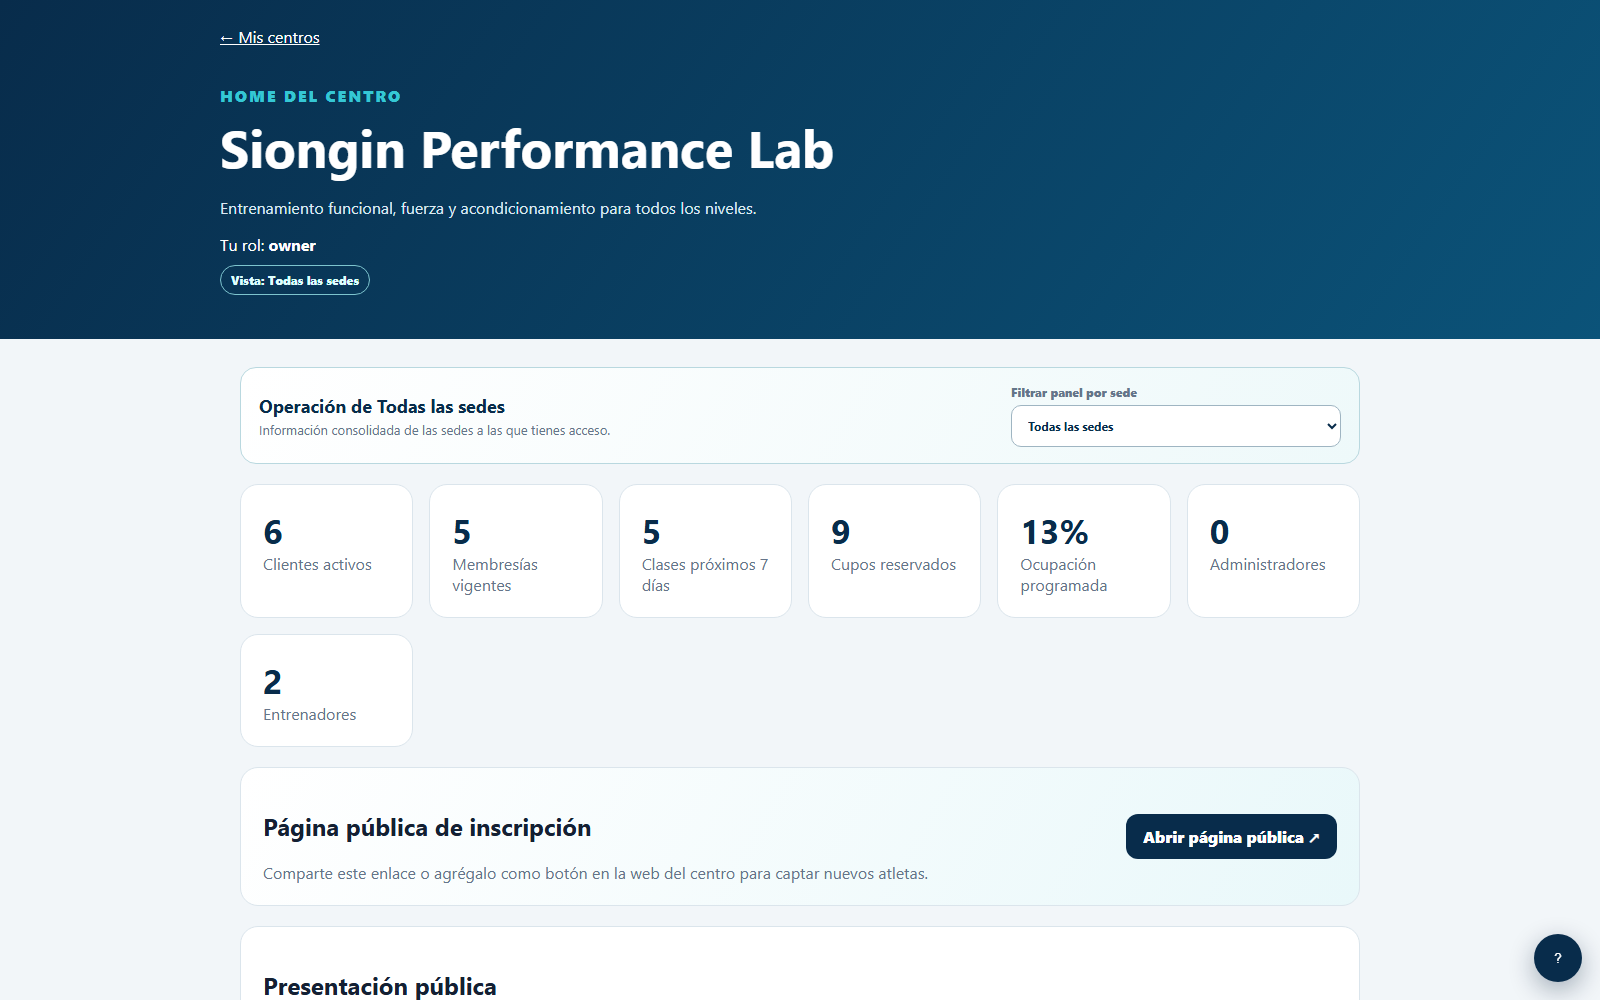Open the help question mark button
Viewport: 1600px width, 1000px height.
click(x=1557, y=958)
